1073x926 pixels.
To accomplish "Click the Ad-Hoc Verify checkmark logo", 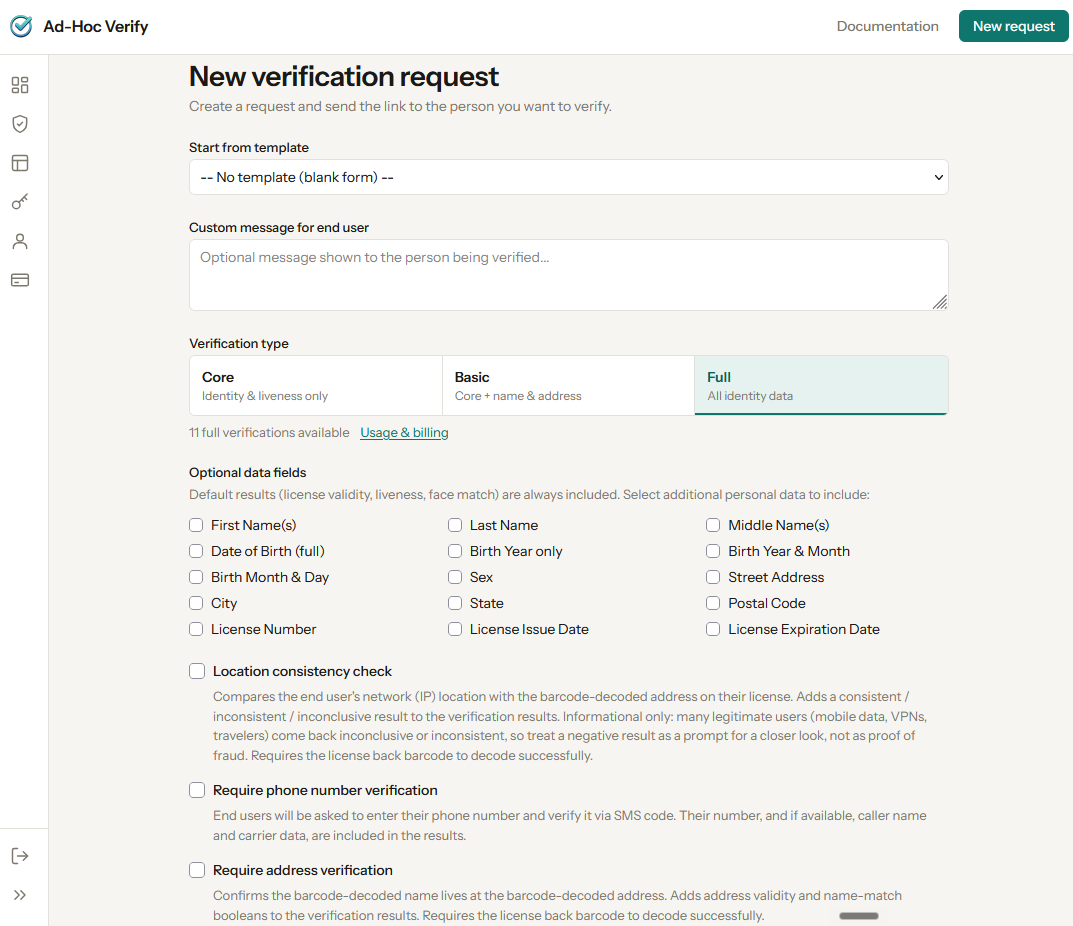I will (21, 26).
